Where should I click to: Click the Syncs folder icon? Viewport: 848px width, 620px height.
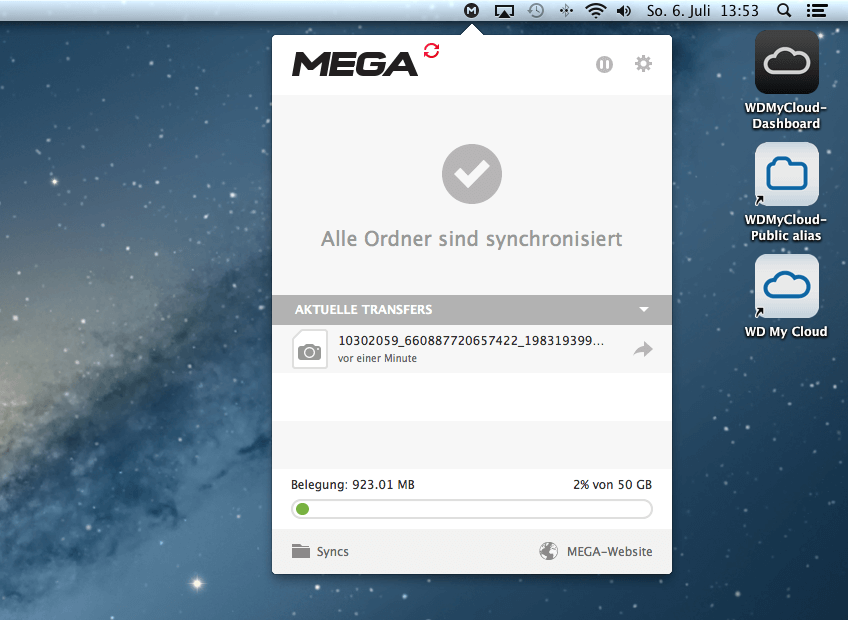301,551
